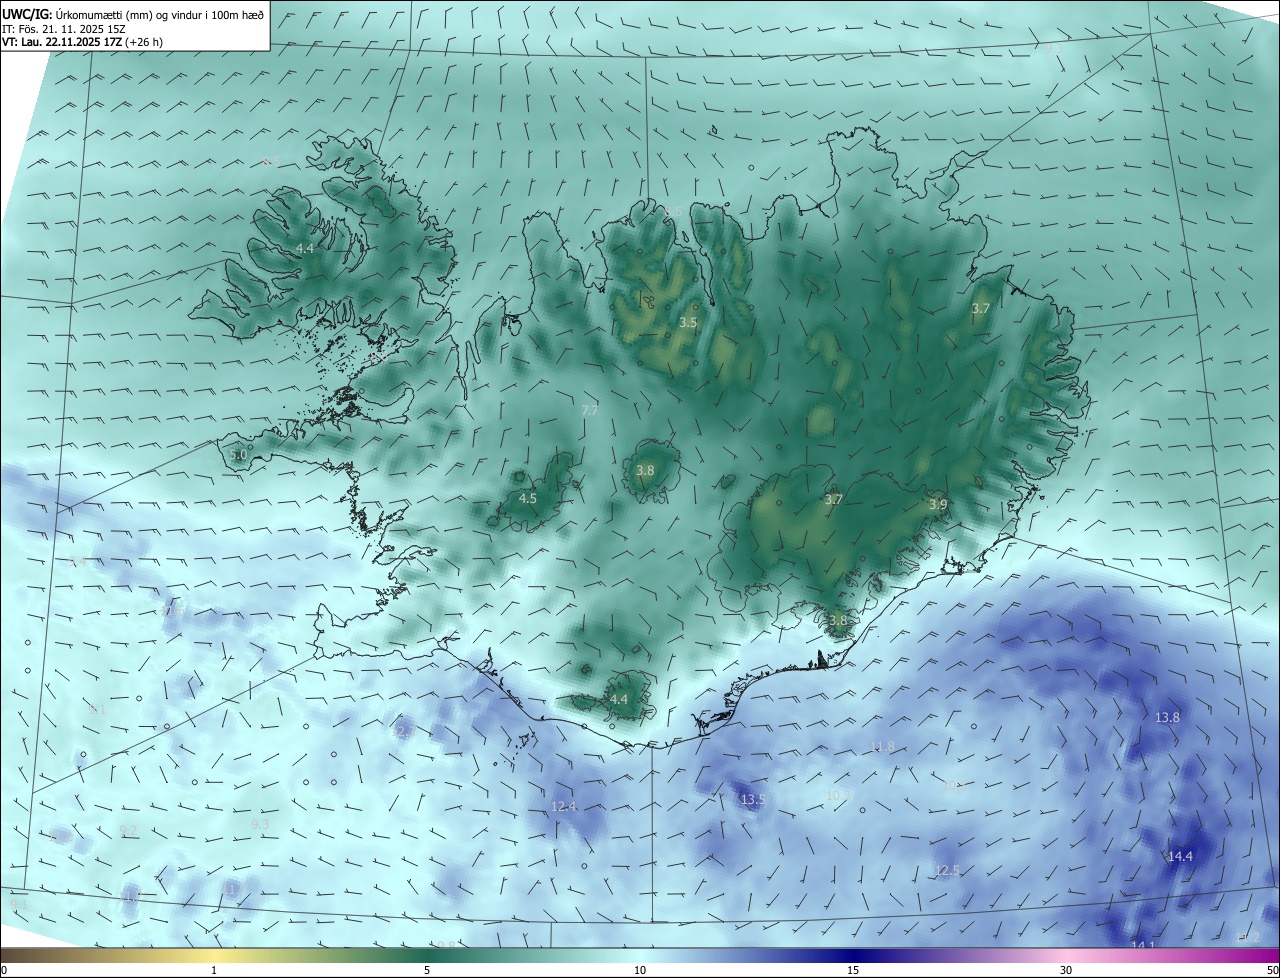Click the 10 tick label on the color scale

(x=640, y=970)
